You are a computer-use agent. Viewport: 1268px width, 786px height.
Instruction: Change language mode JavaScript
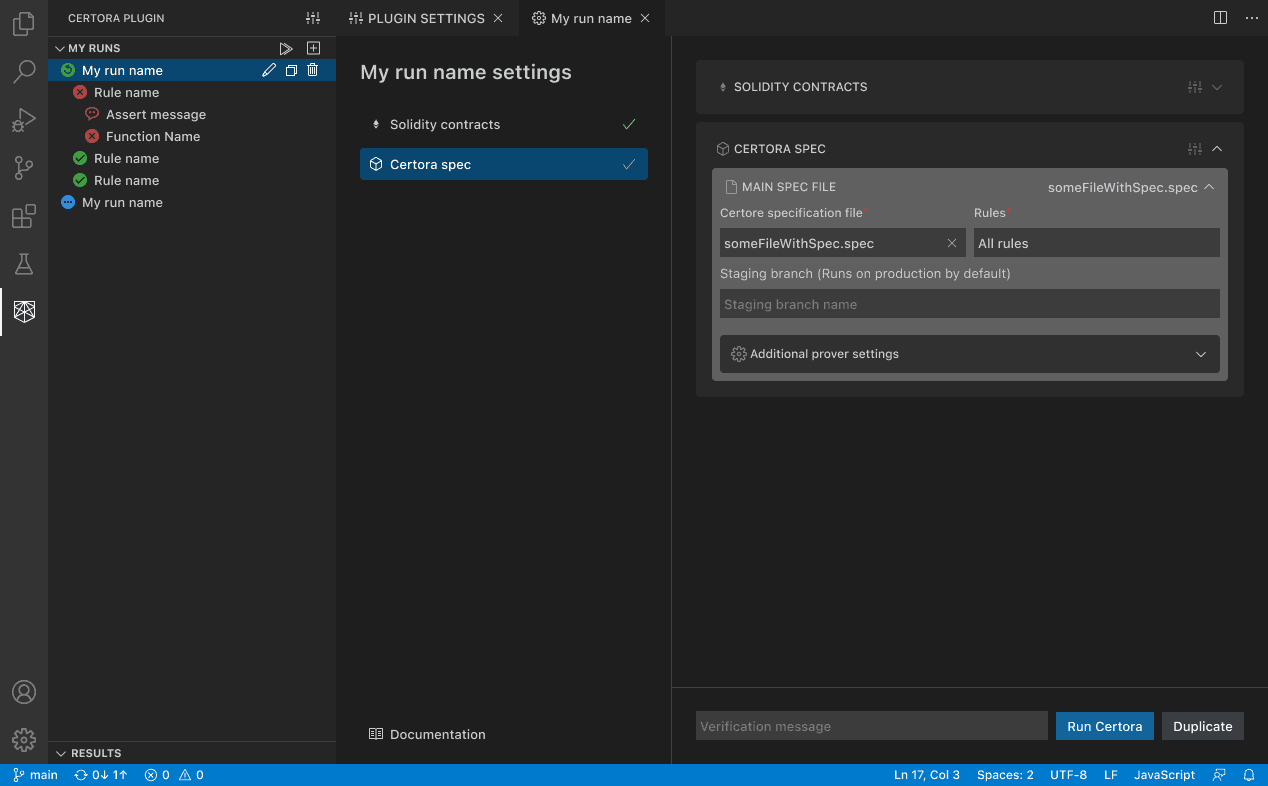pos(1164,775)
